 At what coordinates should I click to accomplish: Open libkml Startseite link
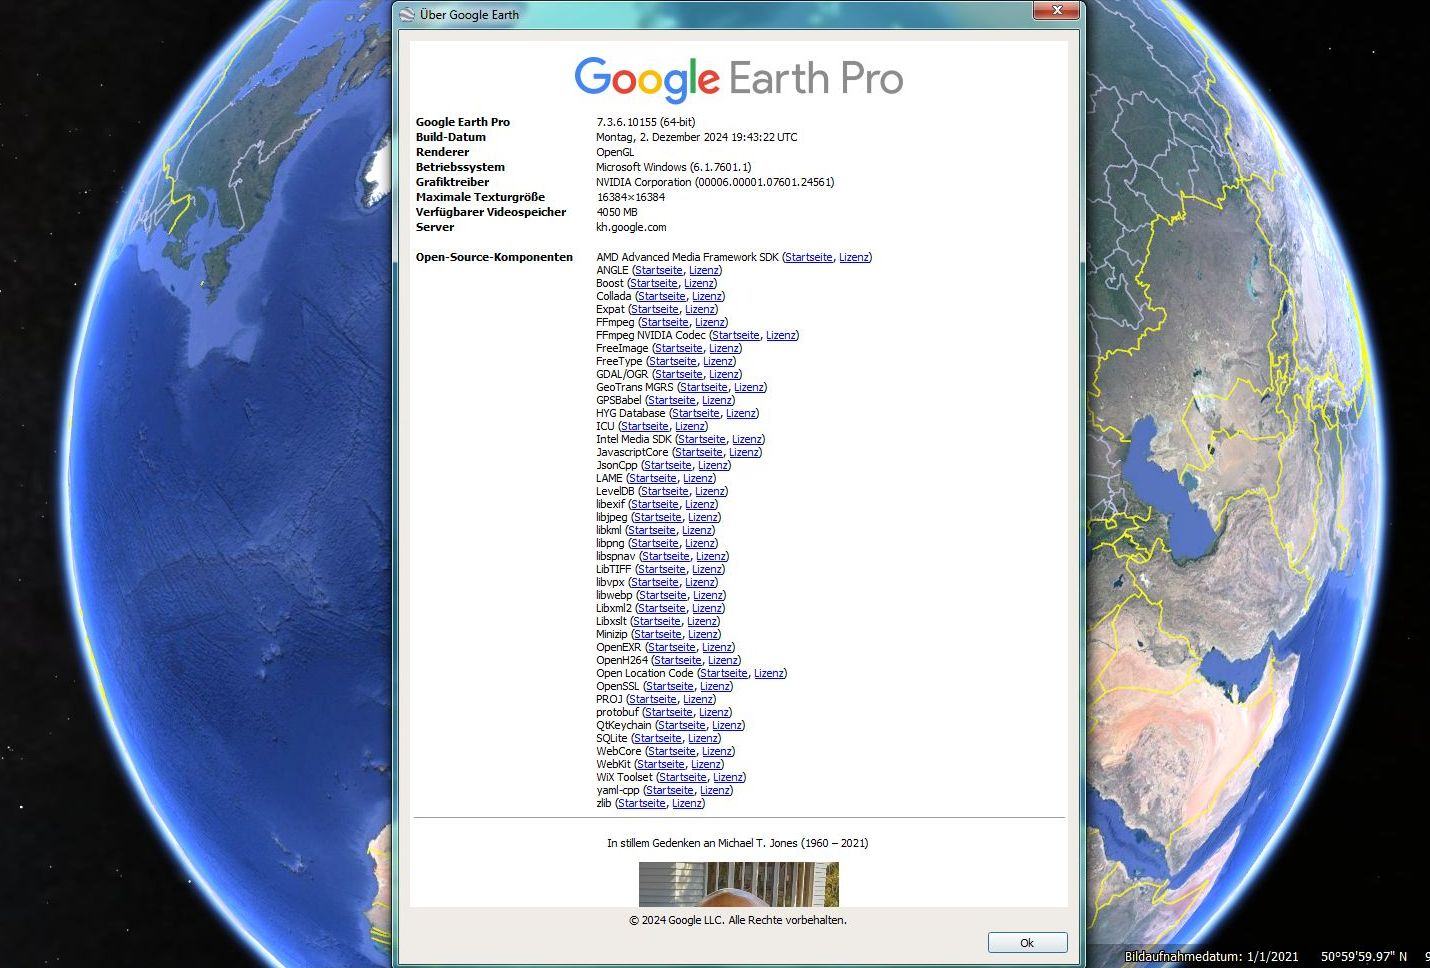tap(652, 530)
